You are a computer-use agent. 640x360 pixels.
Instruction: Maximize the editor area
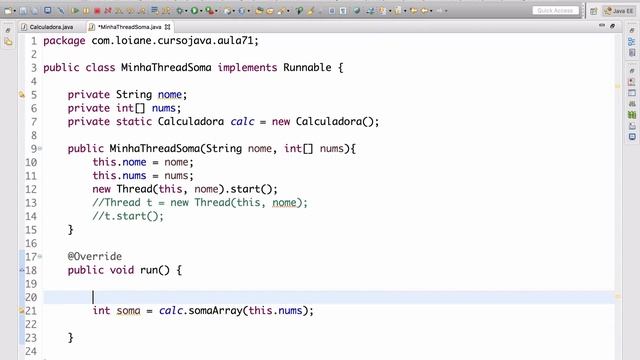click(612, 26)
